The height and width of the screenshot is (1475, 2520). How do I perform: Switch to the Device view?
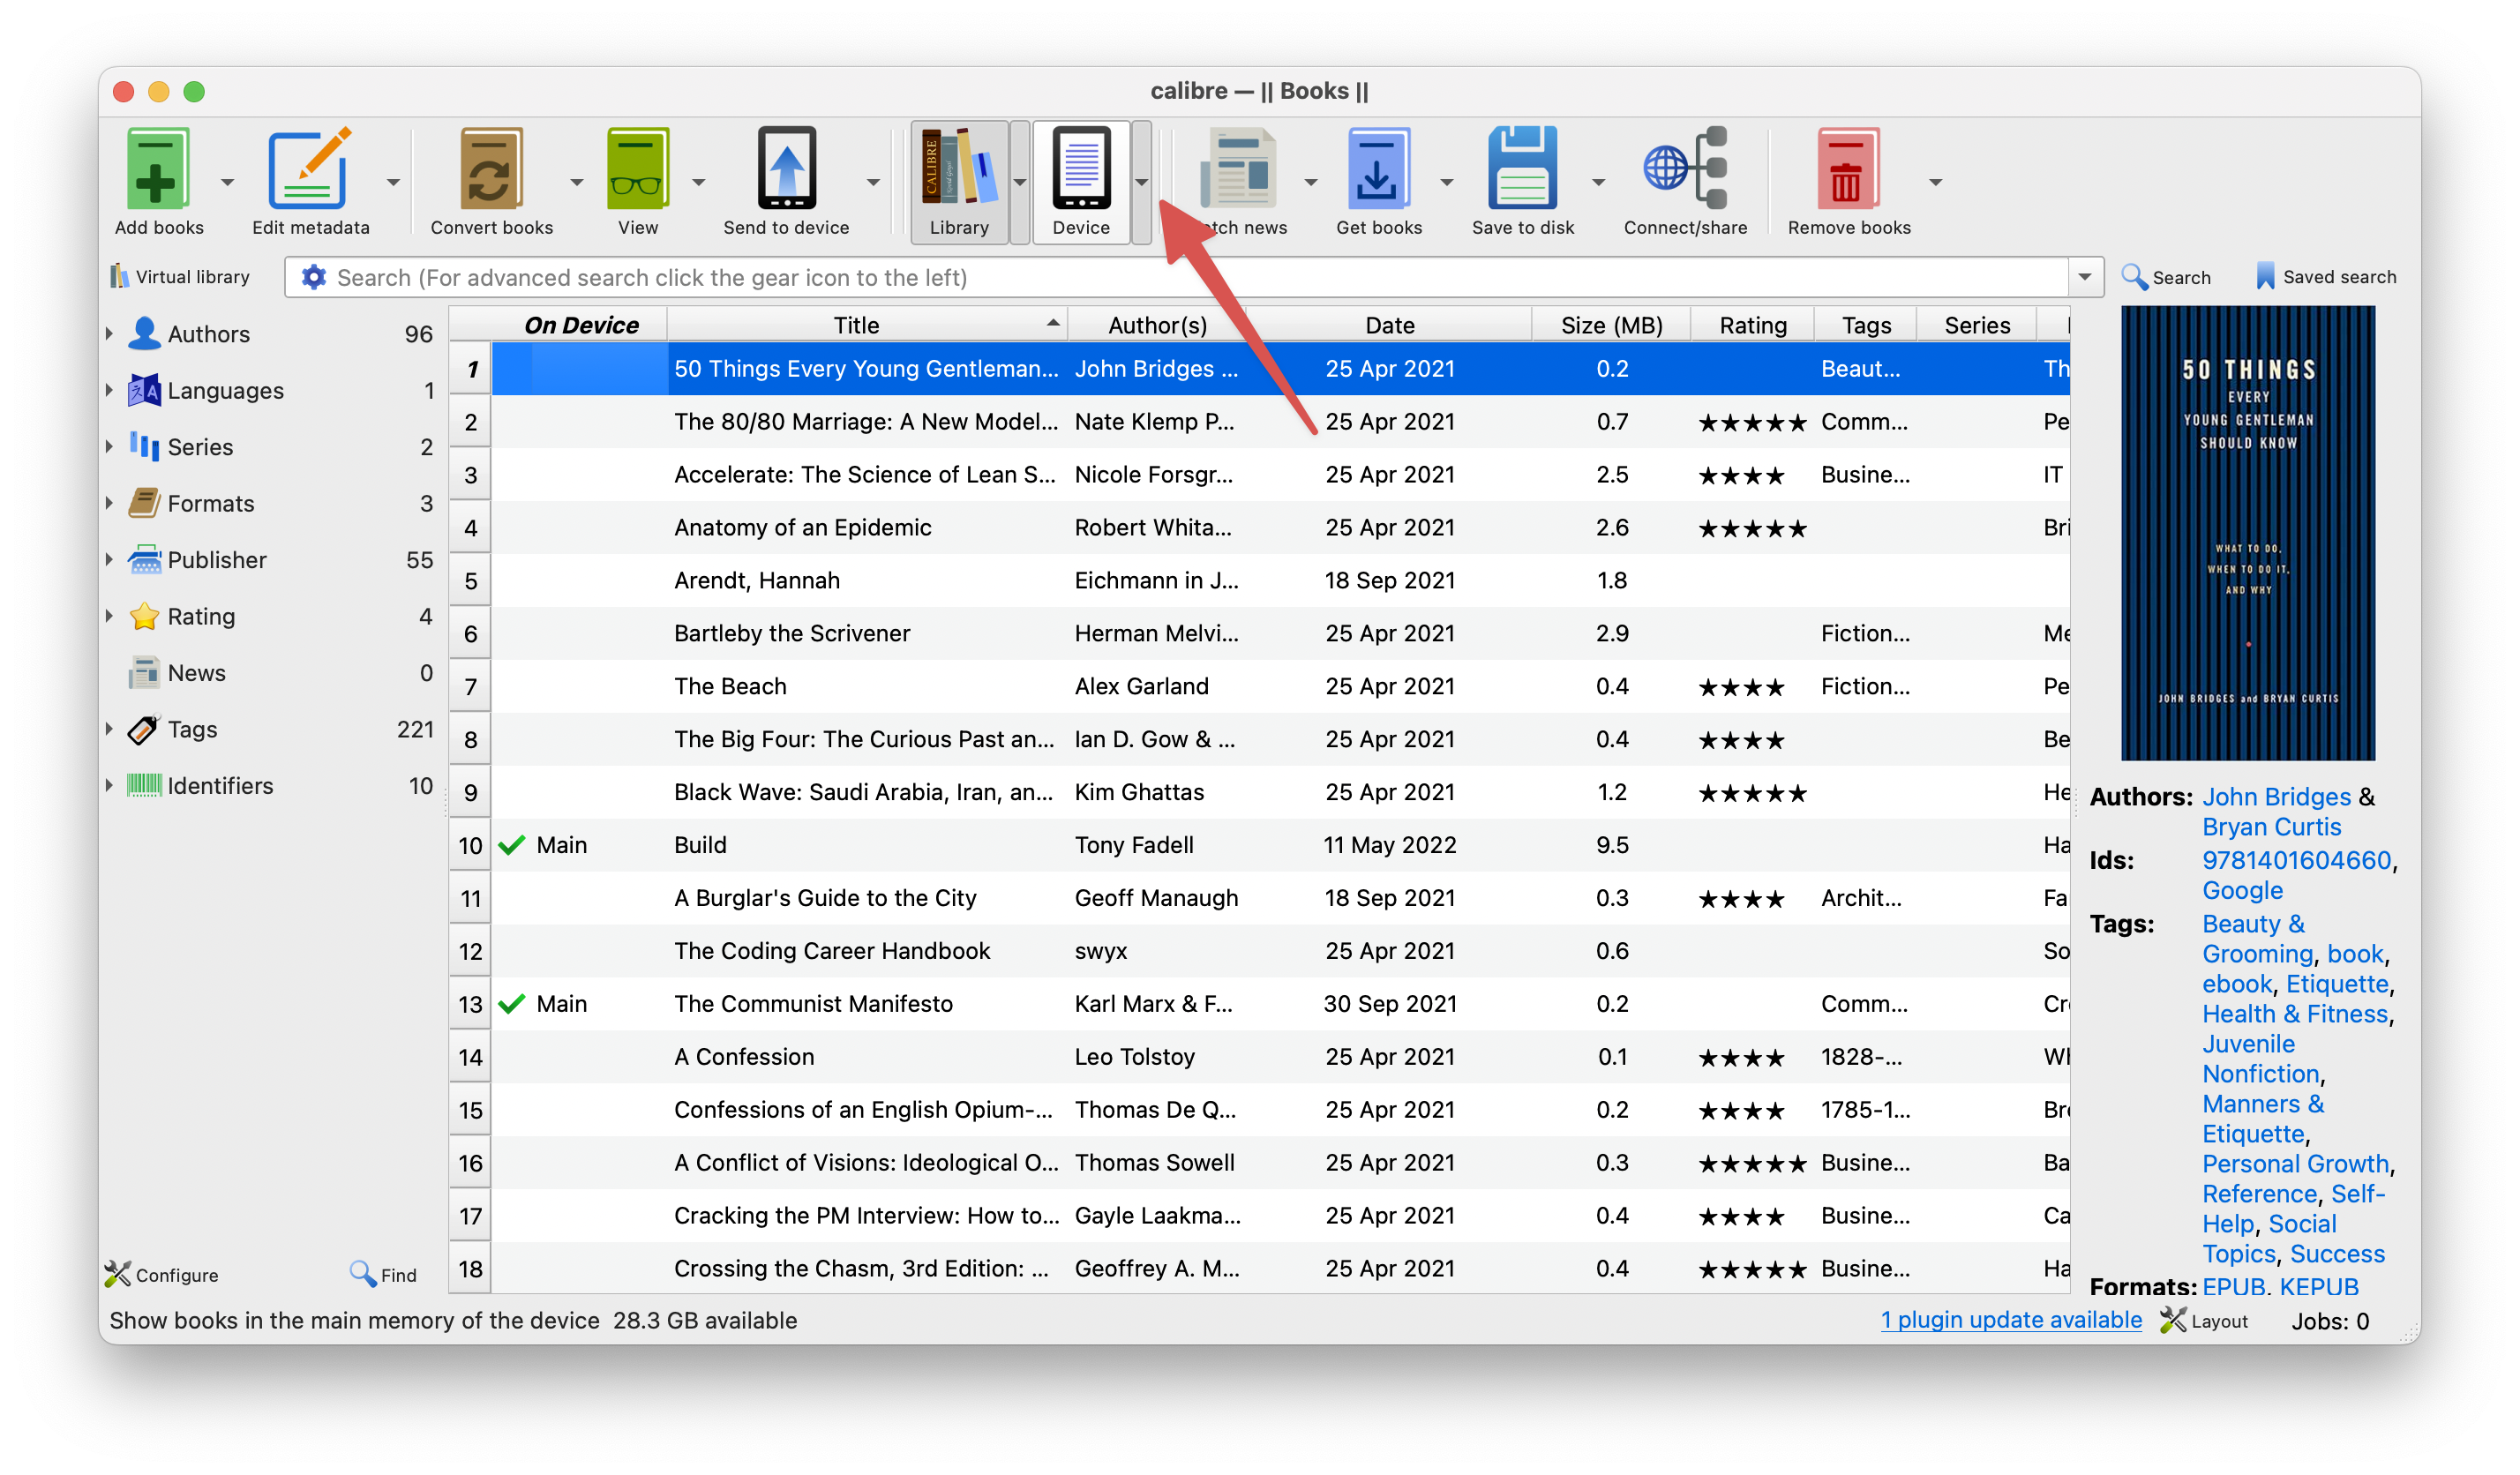(1080, 180)
